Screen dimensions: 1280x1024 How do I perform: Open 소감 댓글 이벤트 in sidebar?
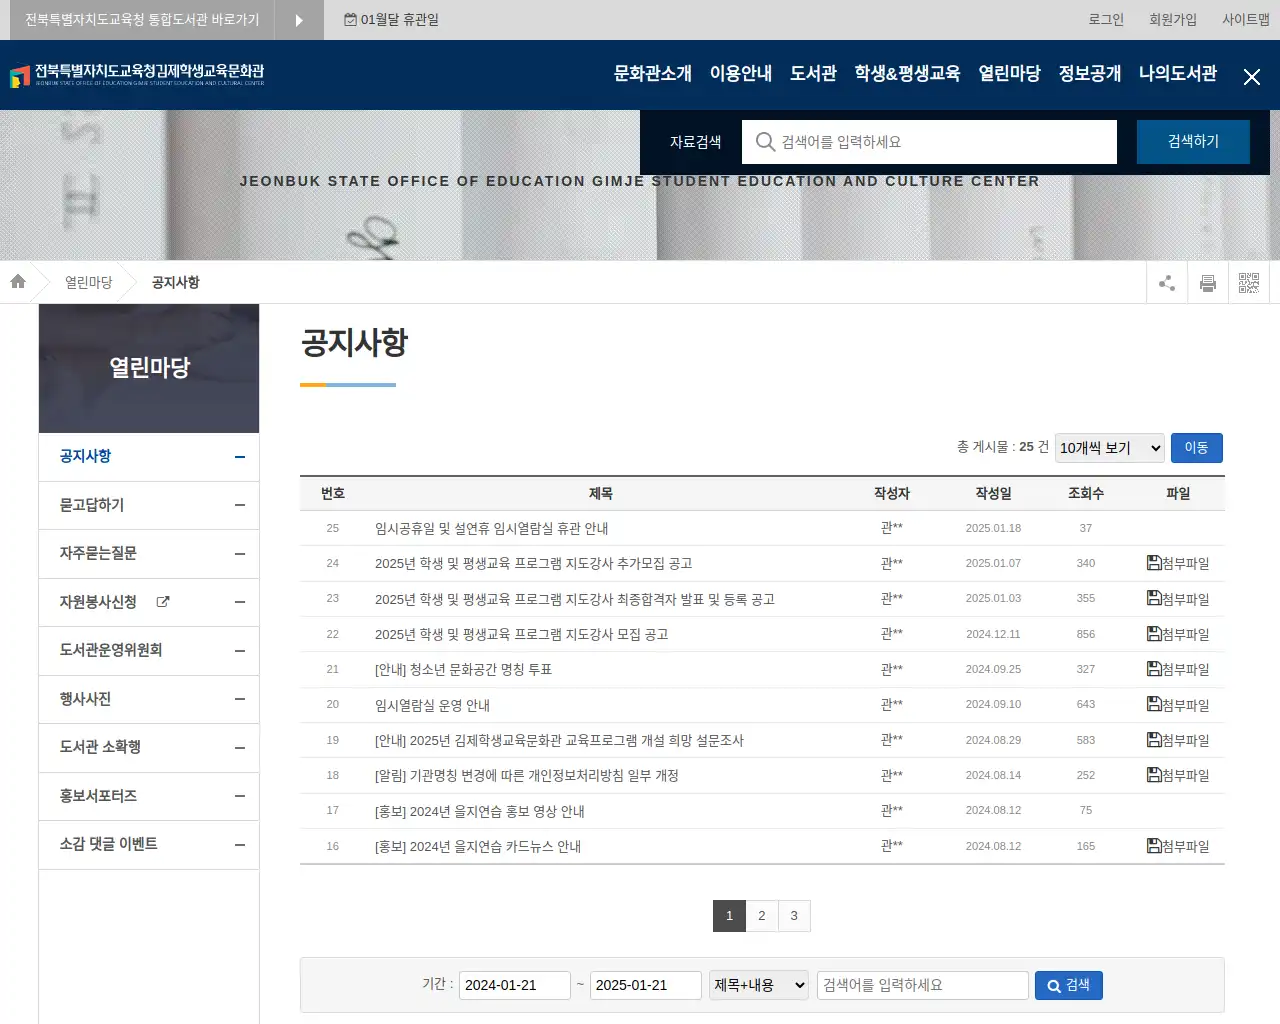tap(109, 844)
